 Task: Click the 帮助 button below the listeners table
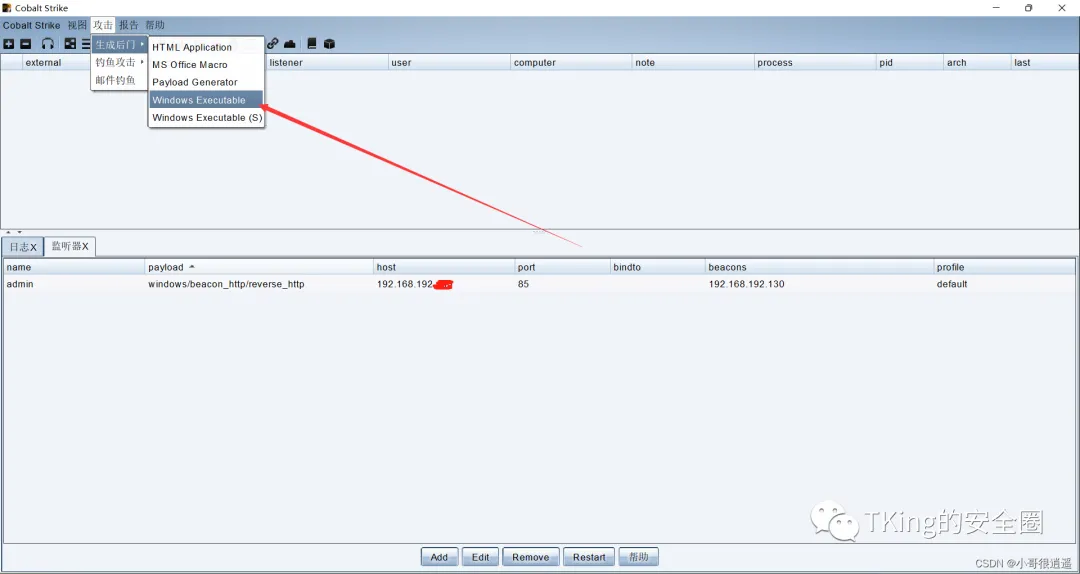(x=638, y=557)
